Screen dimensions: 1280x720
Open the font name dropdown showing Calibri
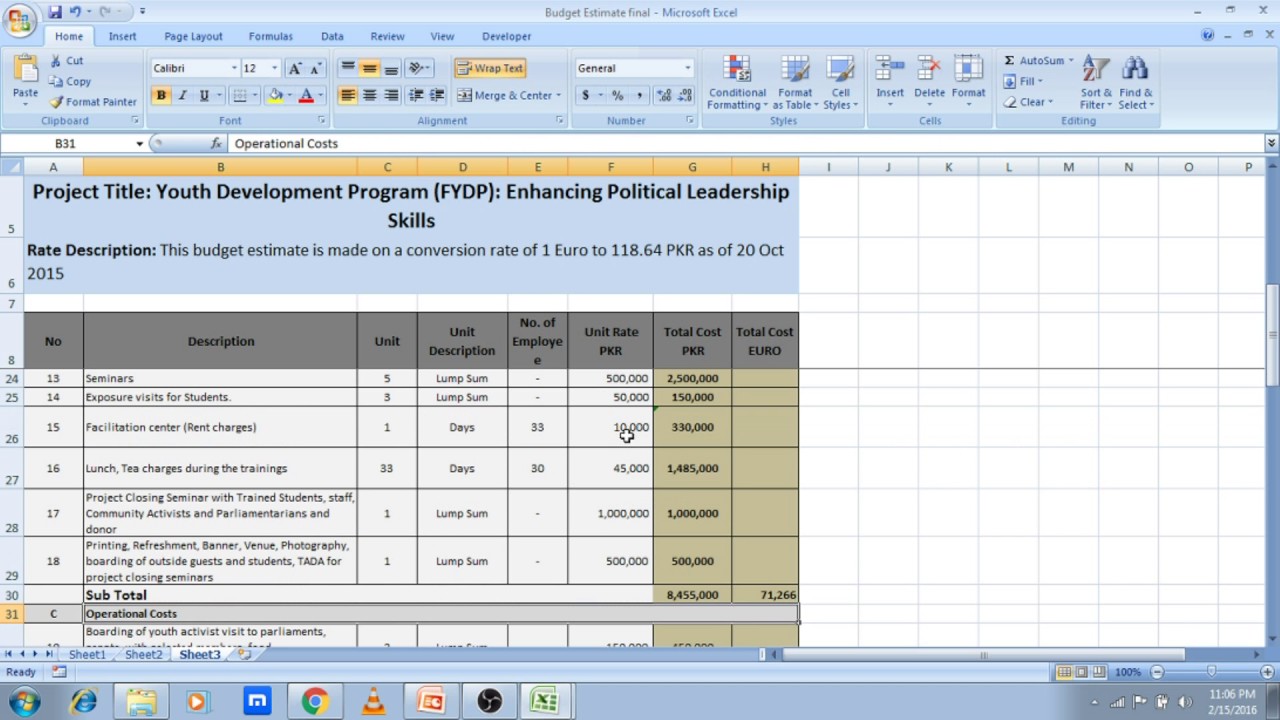(x=234, y=68)
